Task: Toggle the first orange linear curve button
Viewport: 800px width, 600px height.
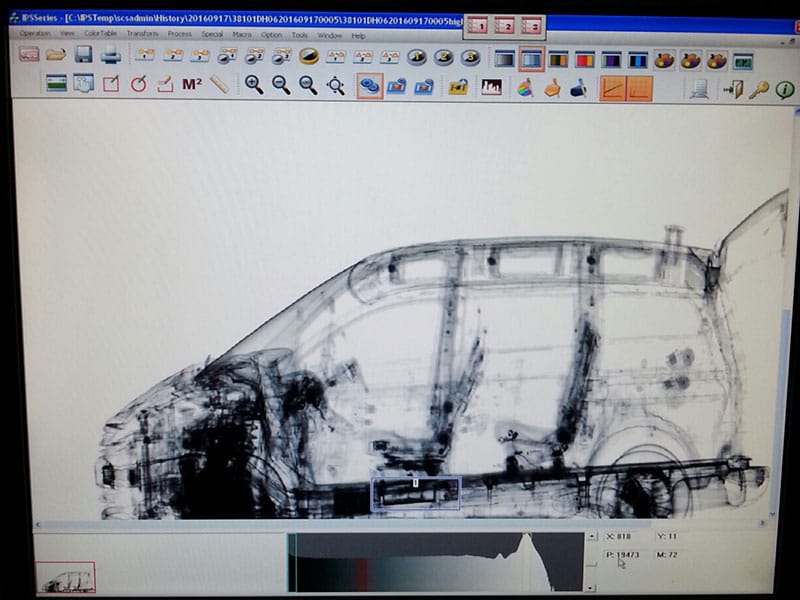Action: 612,88
